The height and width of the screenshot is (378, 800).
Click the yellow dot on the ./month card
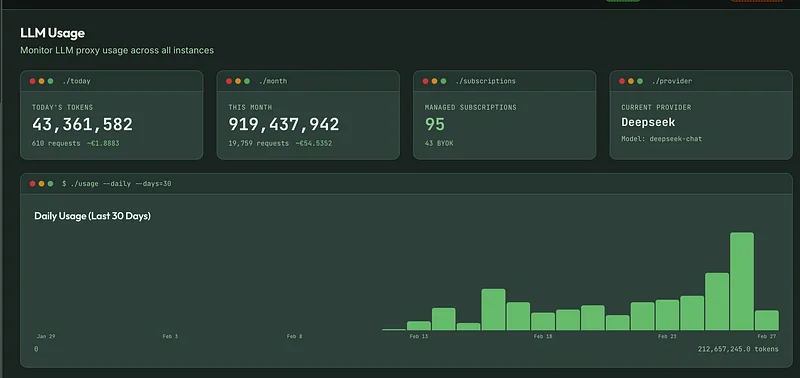tap(238, 81)
